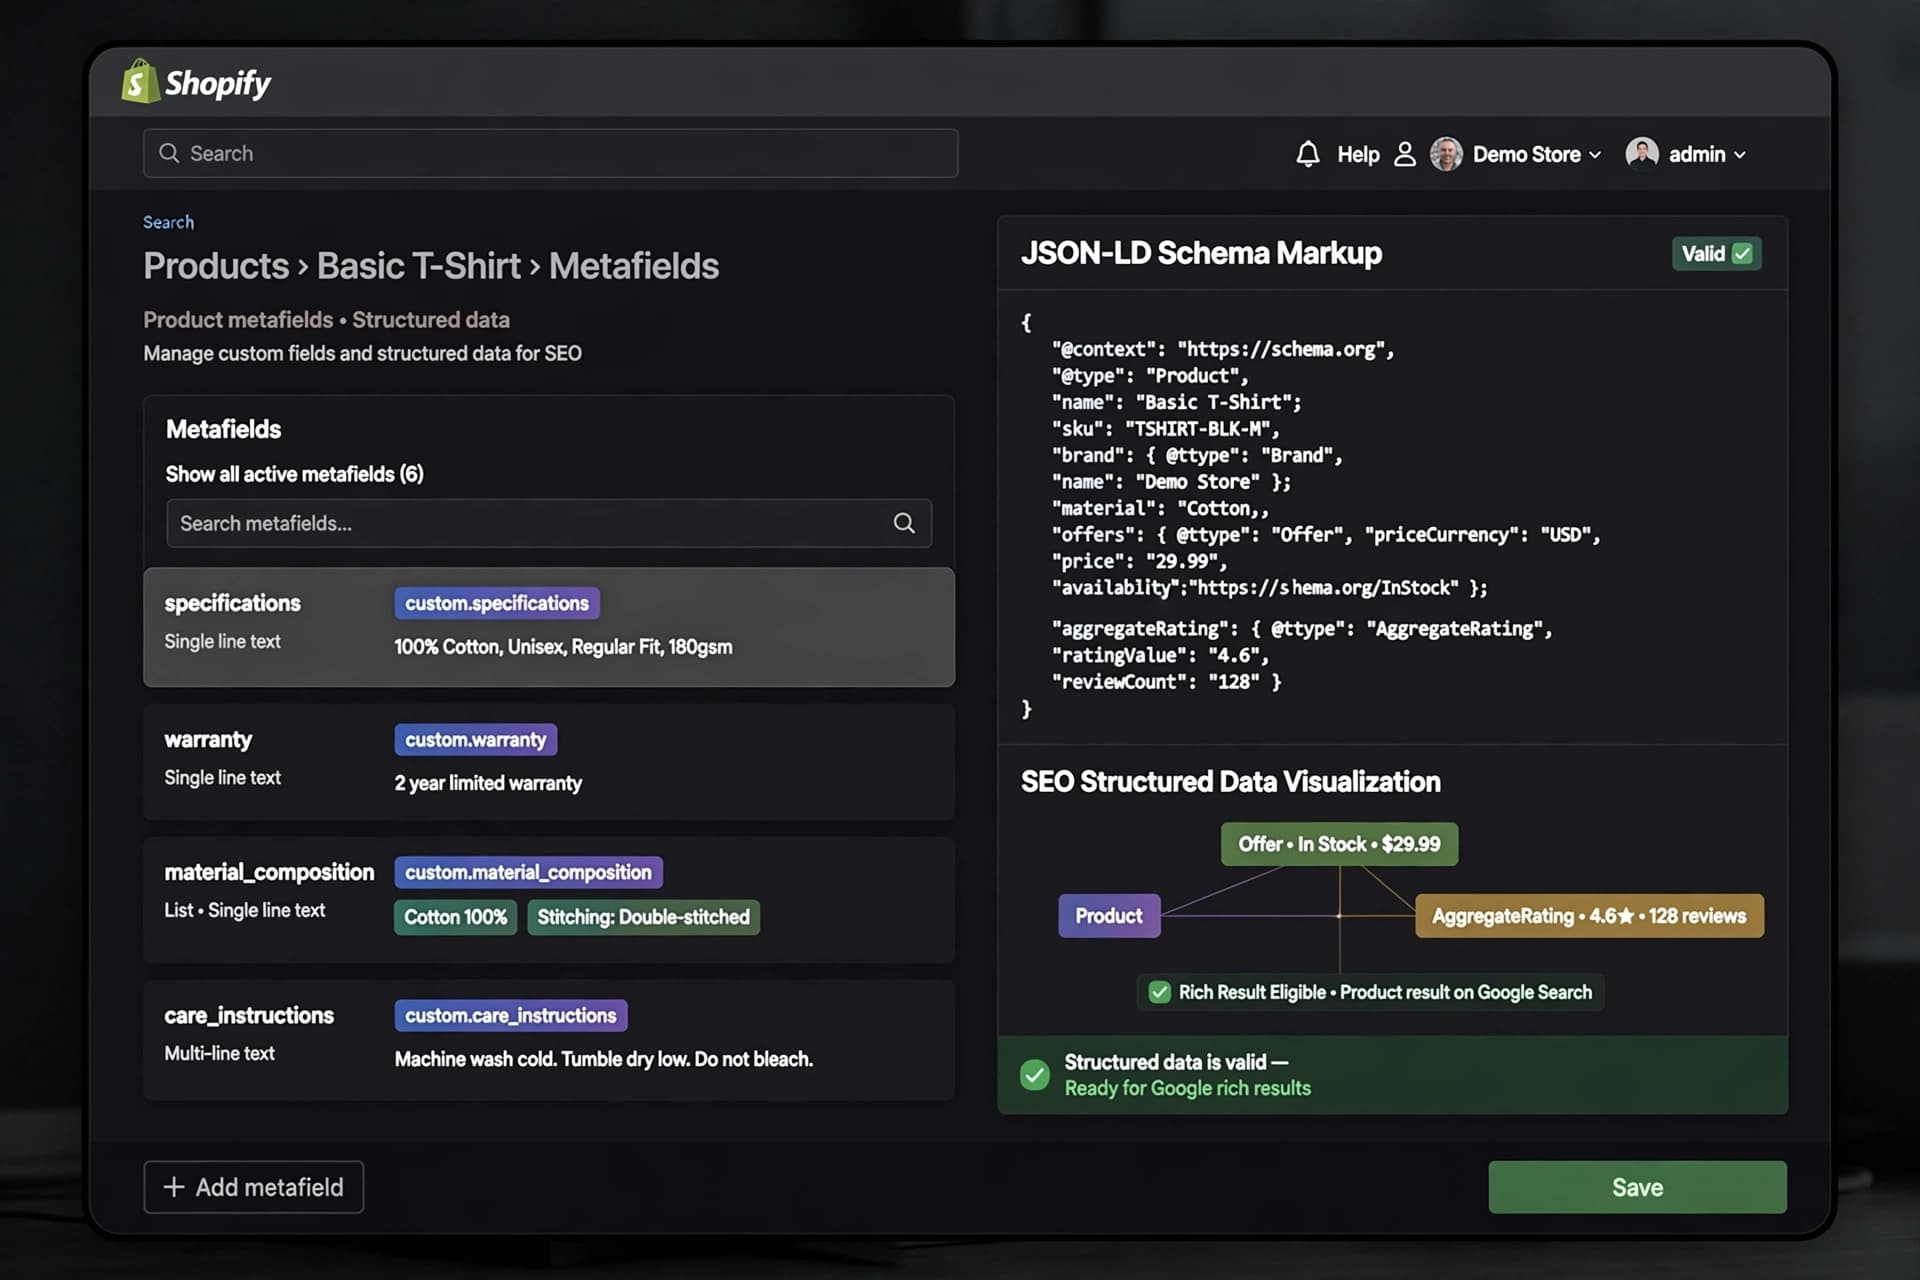Click the Offer In Stock $29.99 node

(x=1339, y=844)
